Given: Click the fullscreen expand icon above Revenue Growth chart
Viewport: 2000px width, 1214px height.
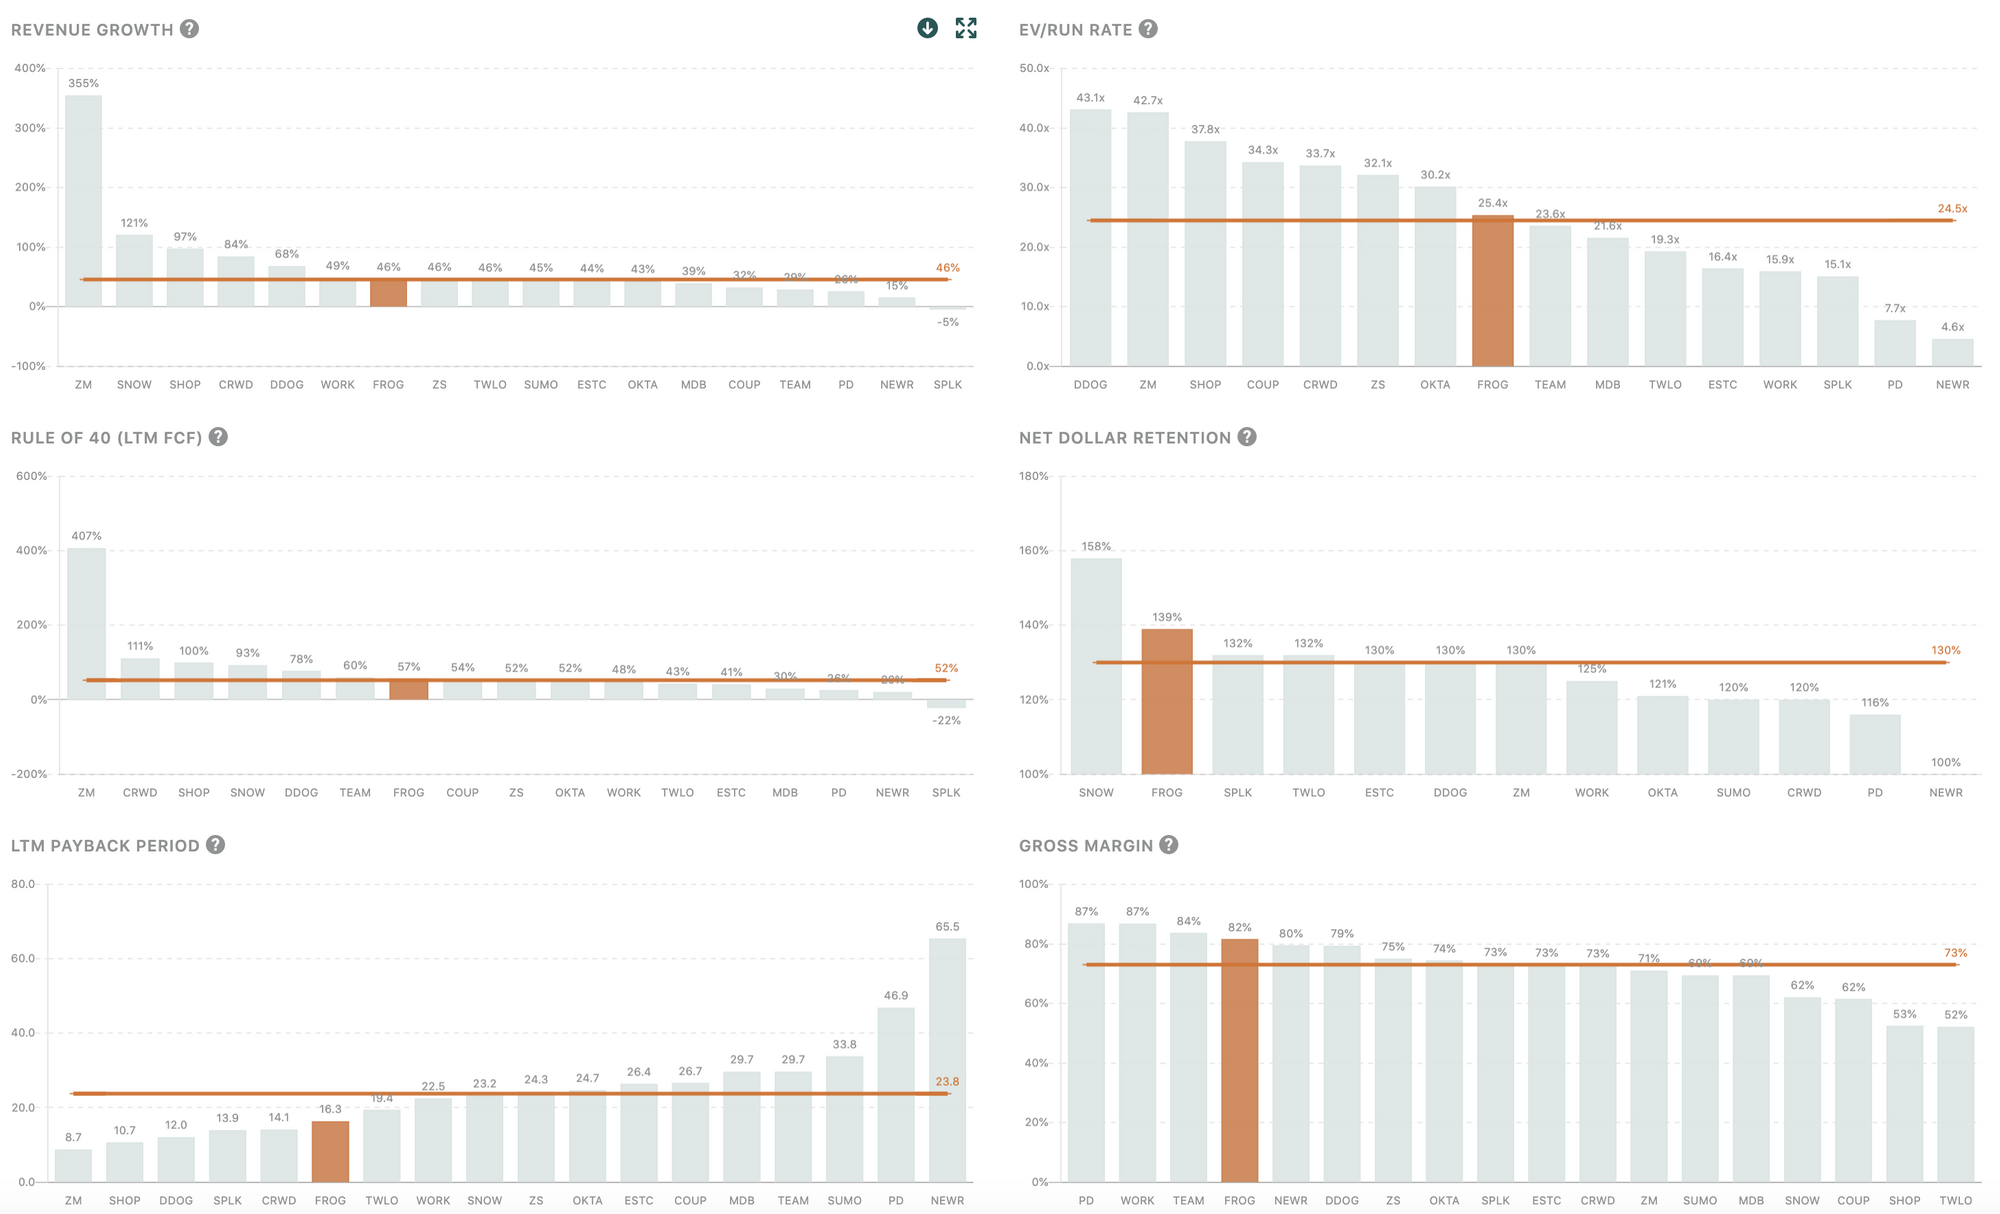Looking at the screenshot, I should 966,28.
